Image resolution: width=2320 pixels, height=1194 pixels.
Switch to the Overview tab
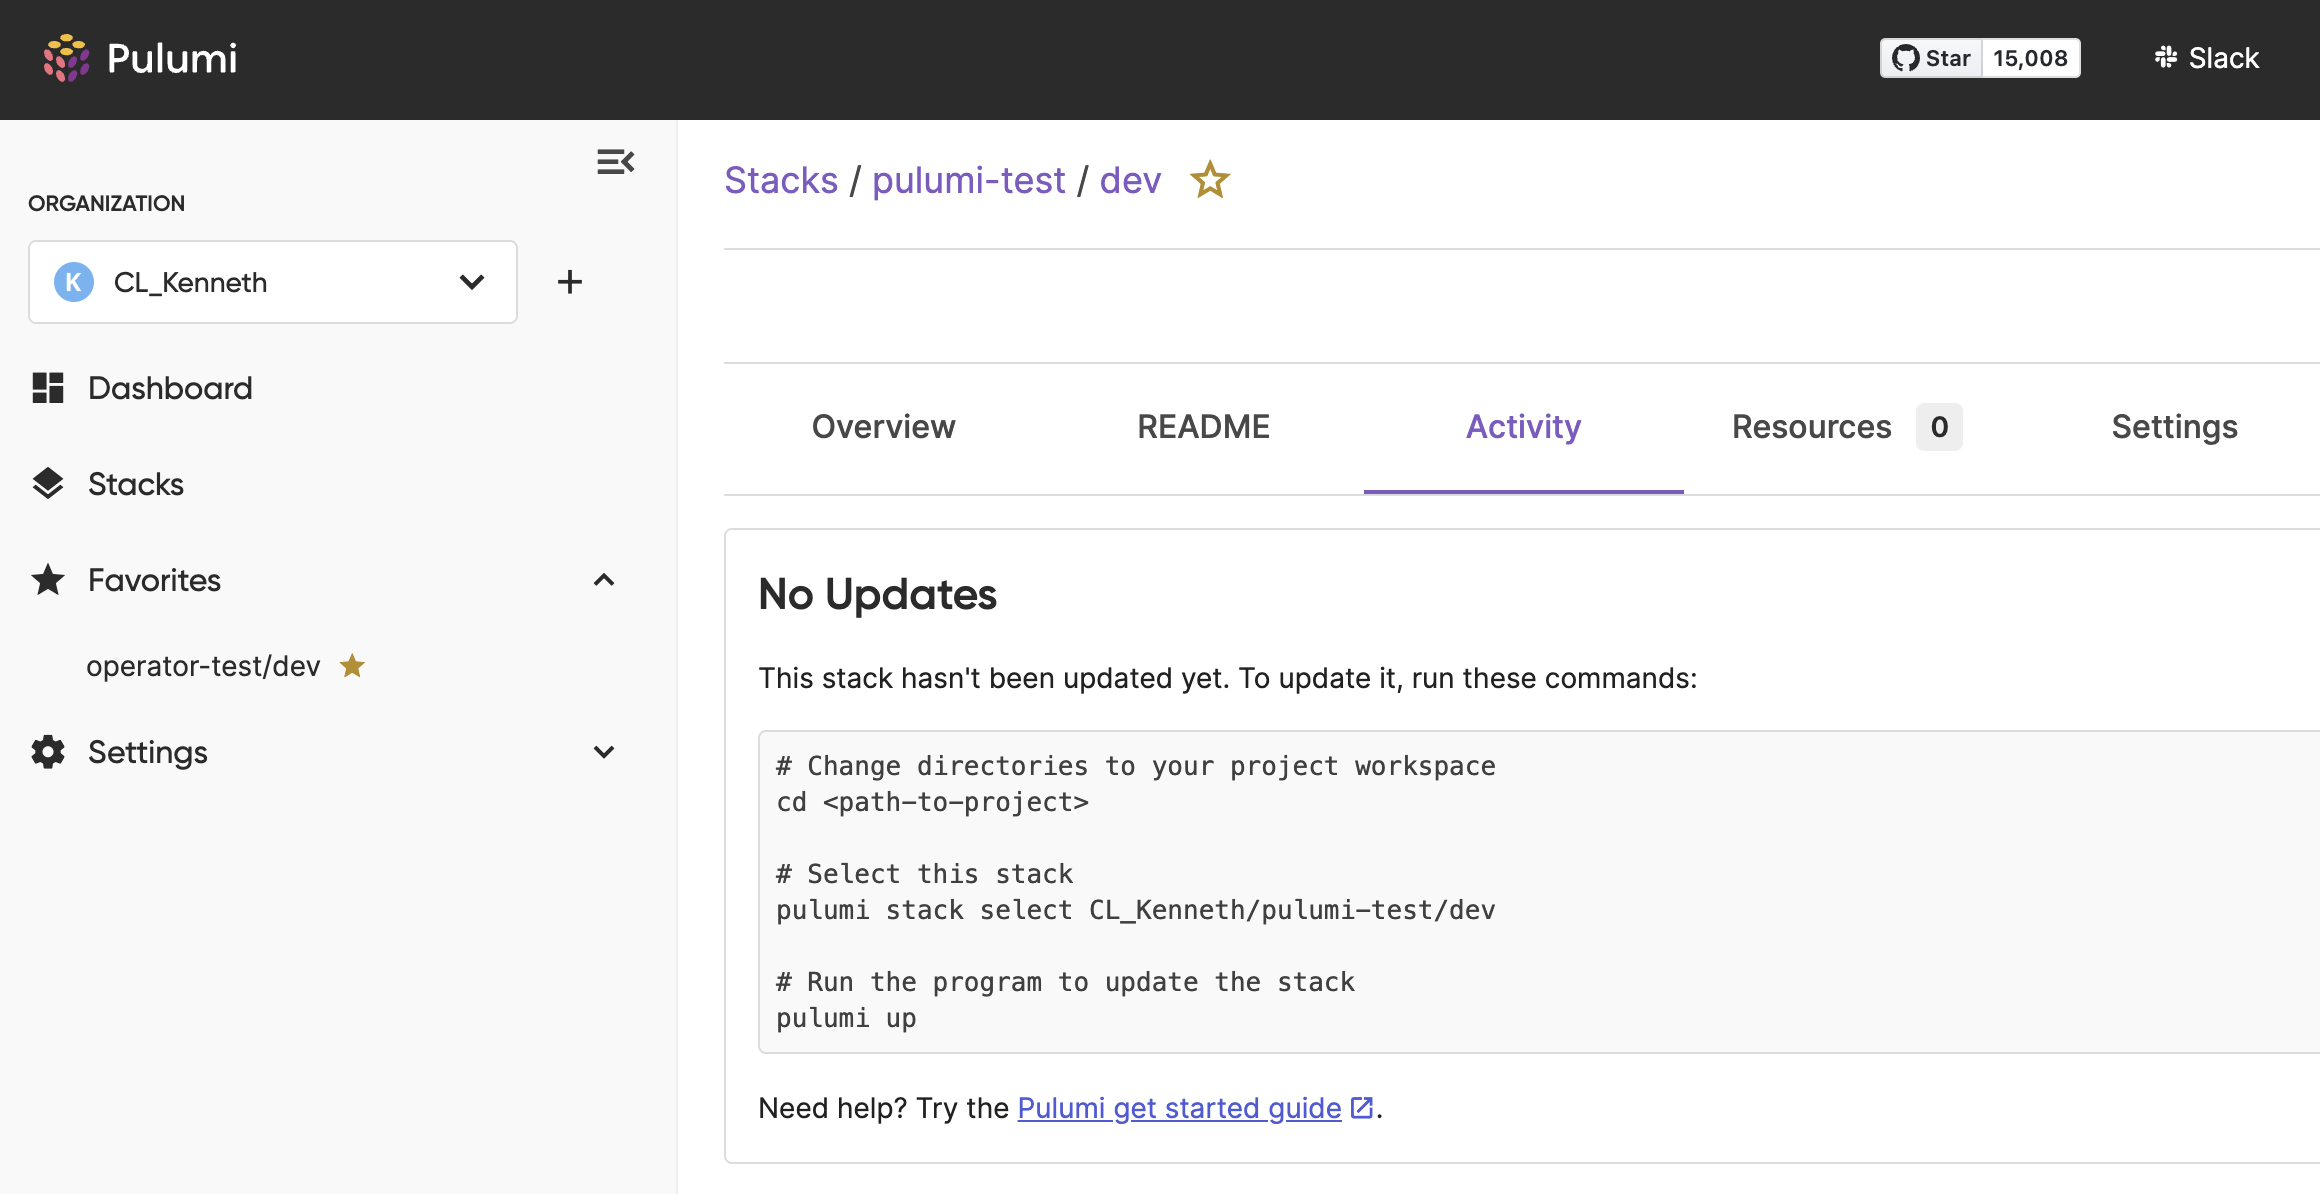(884, 427)
